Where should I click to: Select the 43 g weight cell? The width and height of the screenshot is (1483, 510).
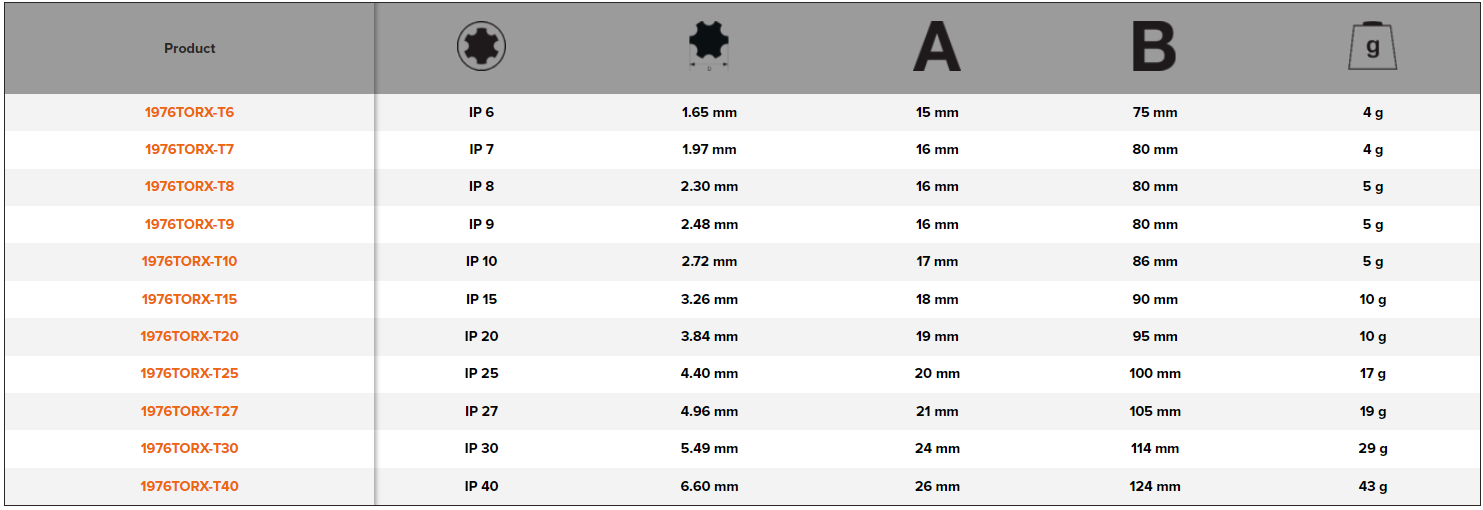click(1372, 486)
